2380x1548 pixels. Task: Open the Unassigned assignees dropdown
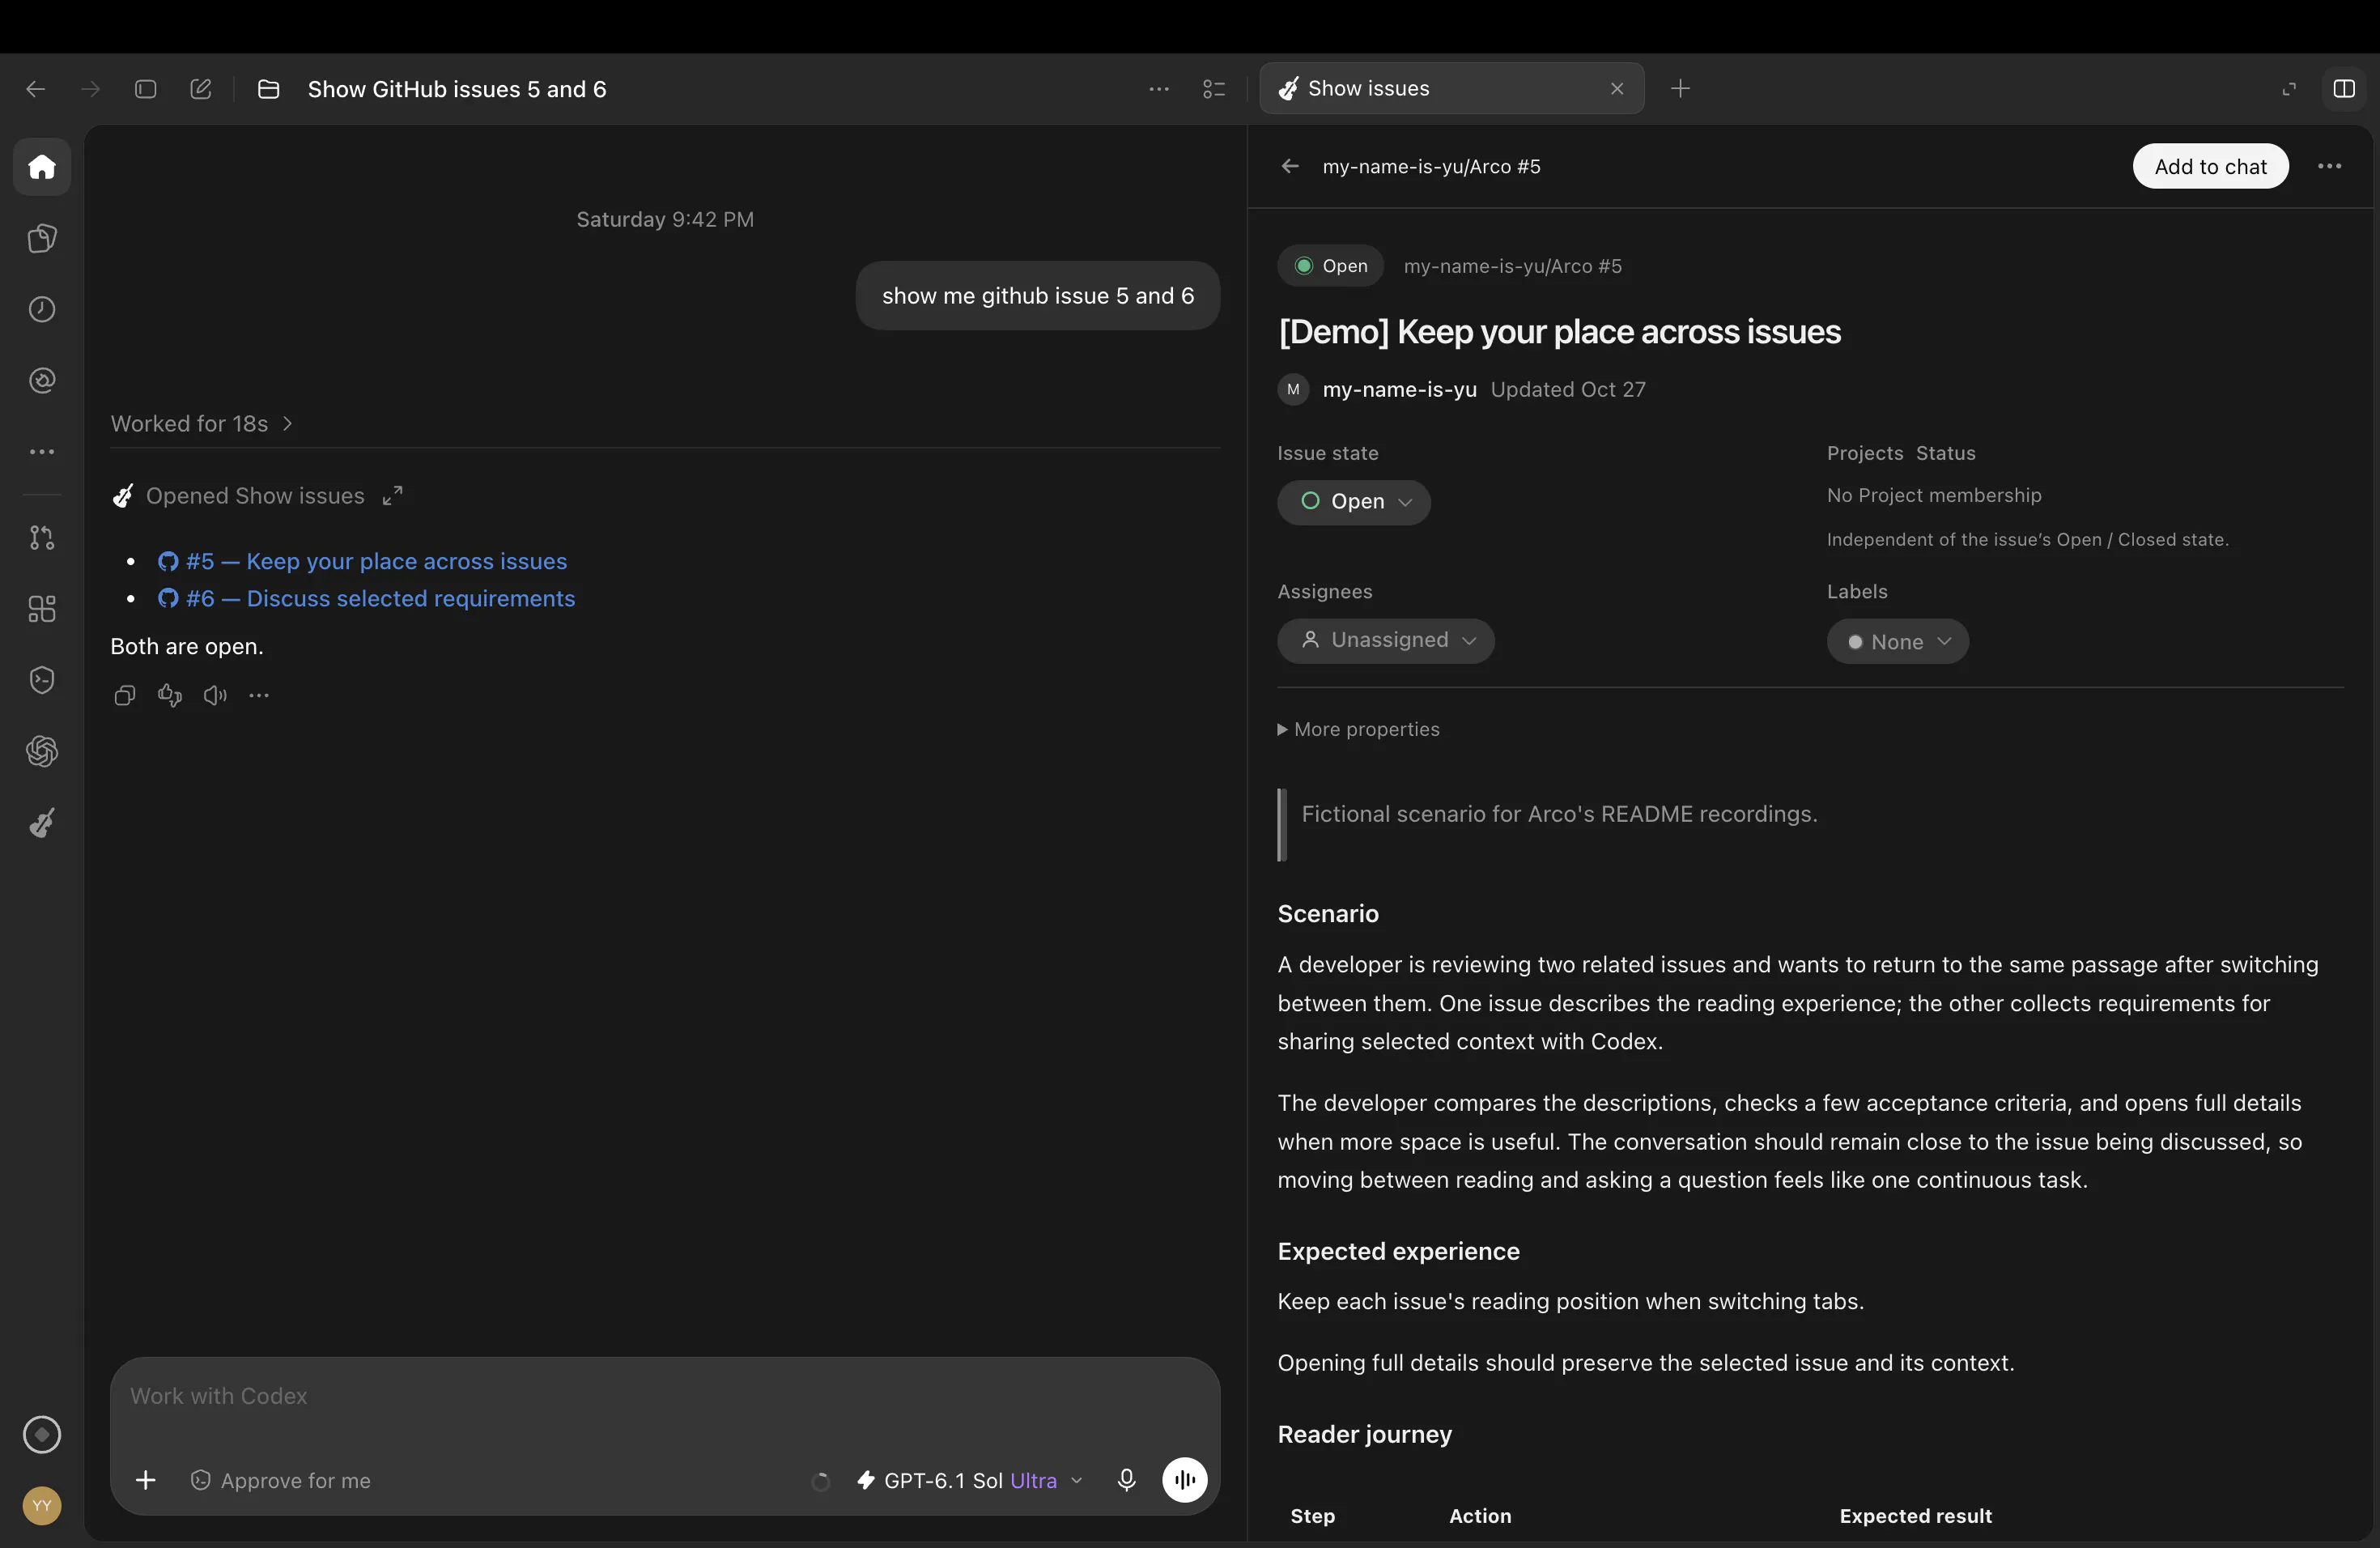click(x=1386, y=640)
